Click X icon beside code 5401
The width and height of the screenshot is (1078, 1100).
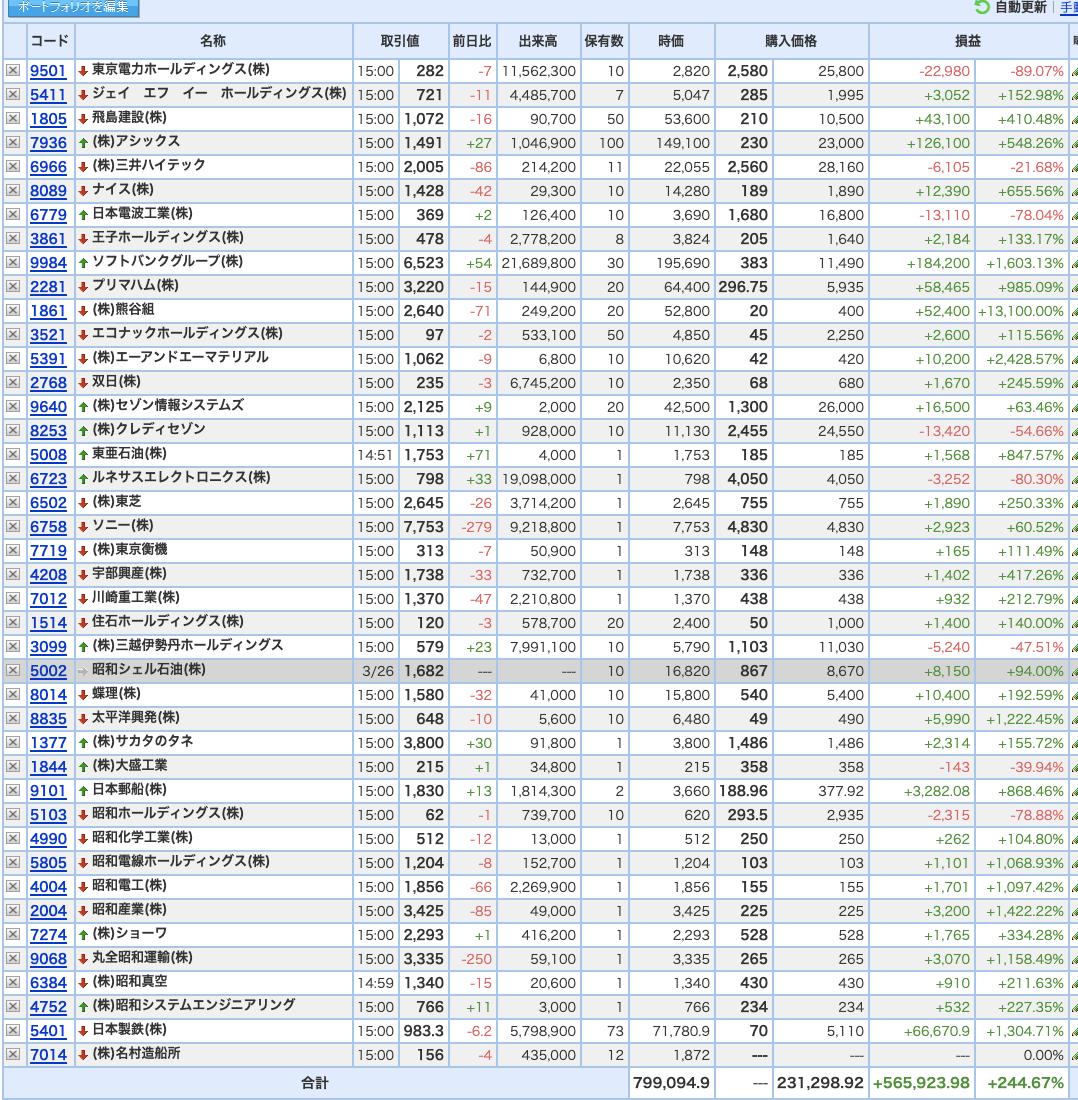(13, 1030)
